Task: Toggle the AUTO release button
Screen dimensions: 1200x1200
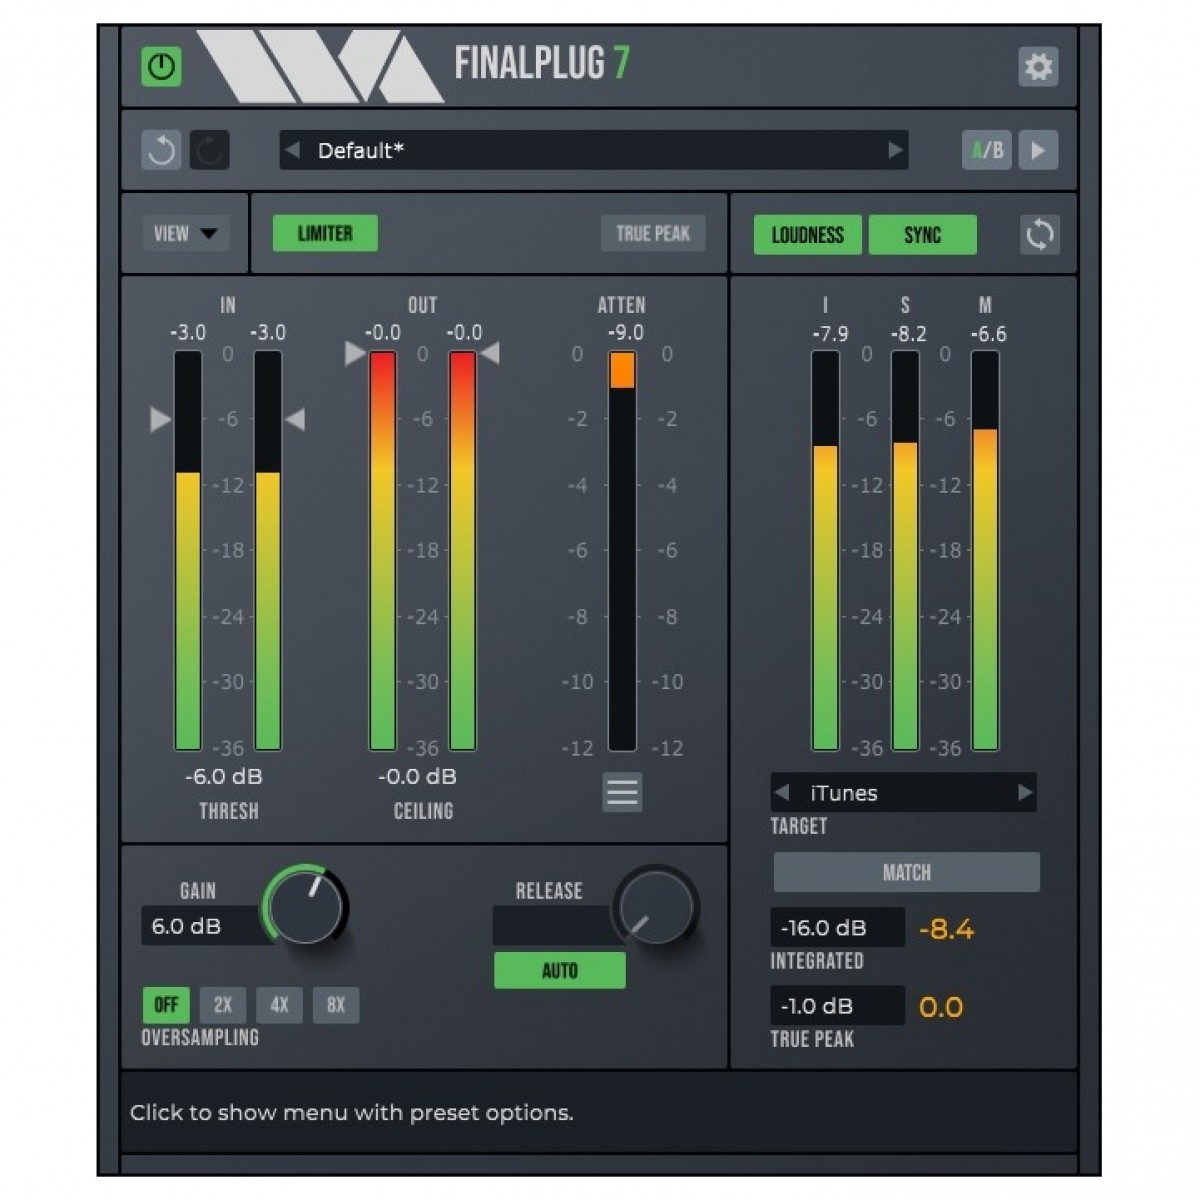Action: 559,970
